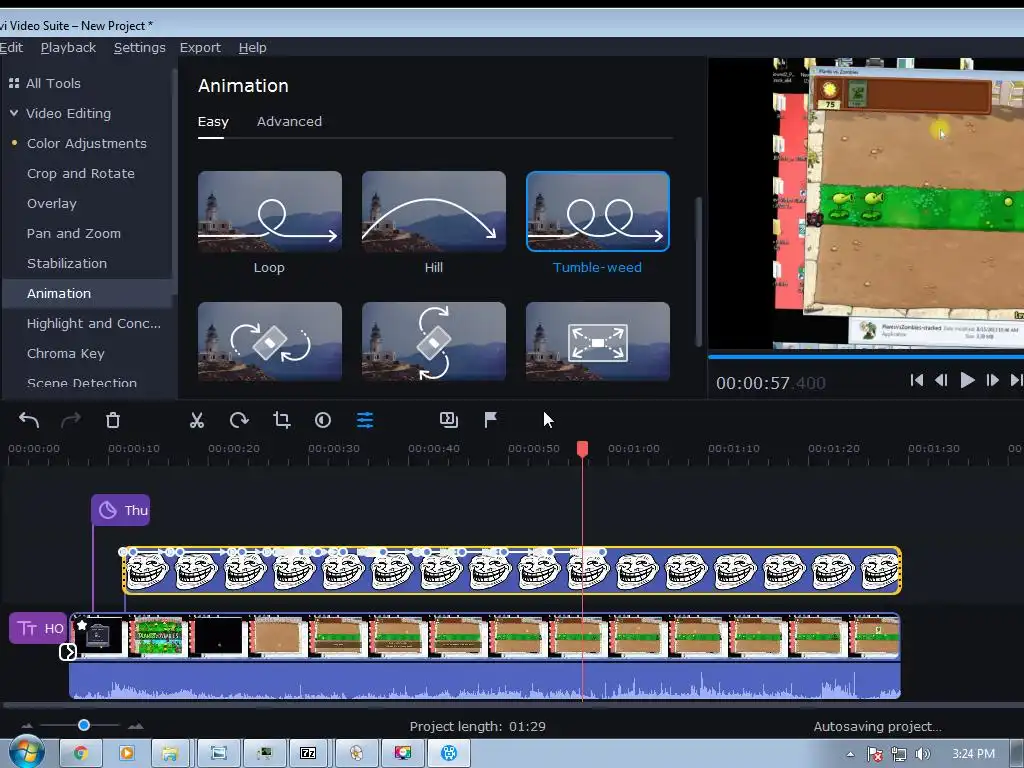The width and height of the screenshot is (1024, 768).
Task: Open Pan and Zoom tool
Action: (74, 233)
